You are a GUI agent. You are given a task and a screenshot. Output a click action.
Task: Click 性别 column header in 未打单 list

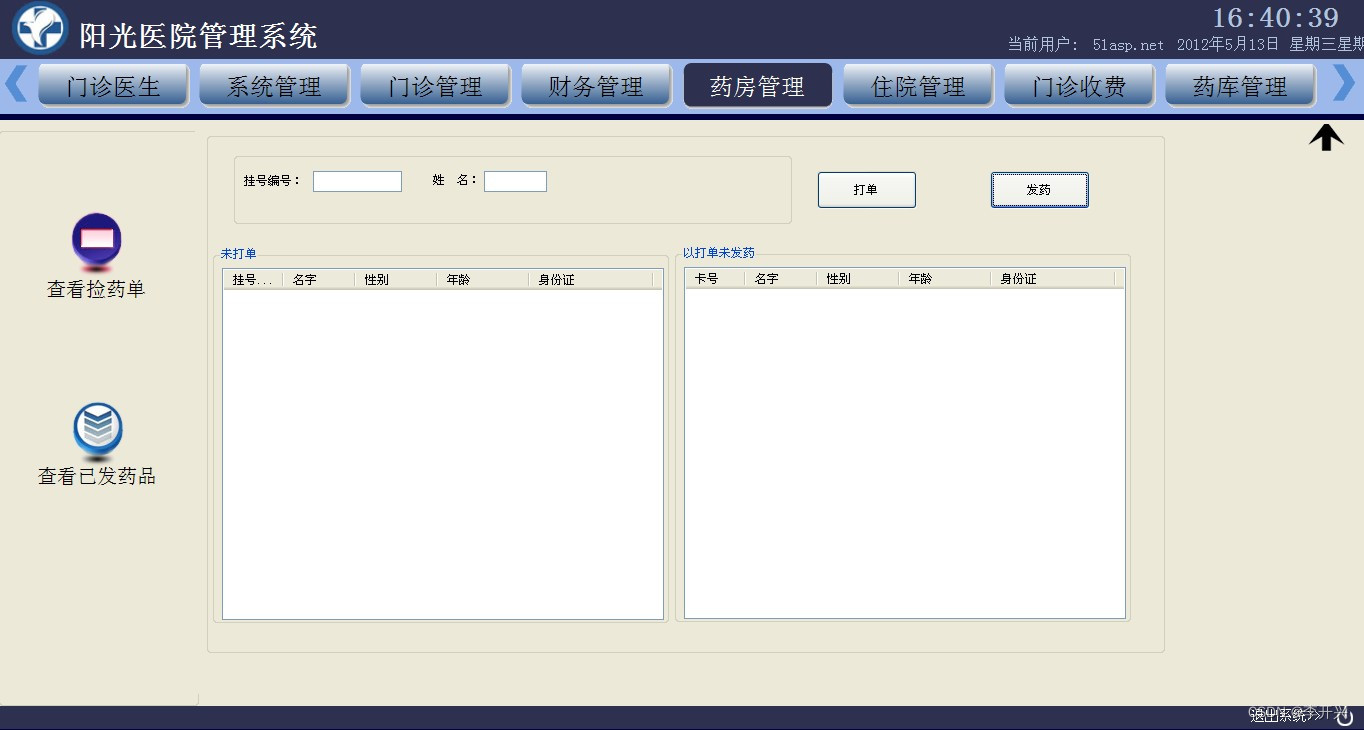pyautogui.click(x=395, y=280)
